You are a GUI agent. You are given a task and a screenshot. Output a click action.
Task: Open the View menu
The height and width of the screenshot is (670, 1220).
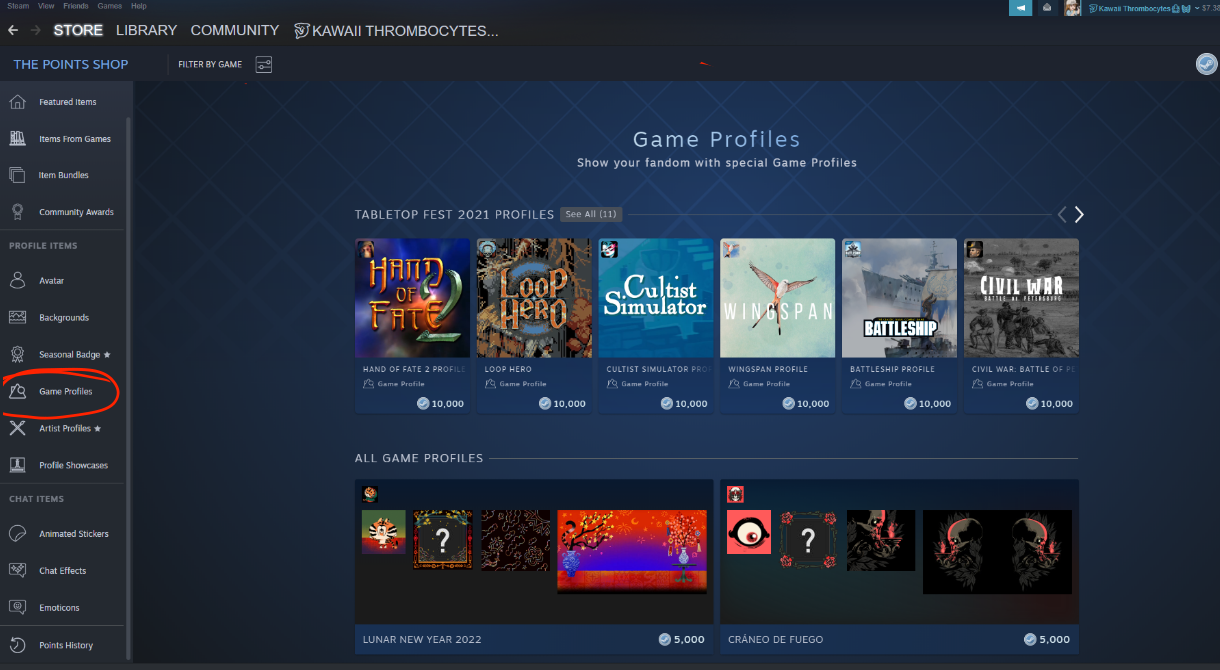[x=46, y=6]
